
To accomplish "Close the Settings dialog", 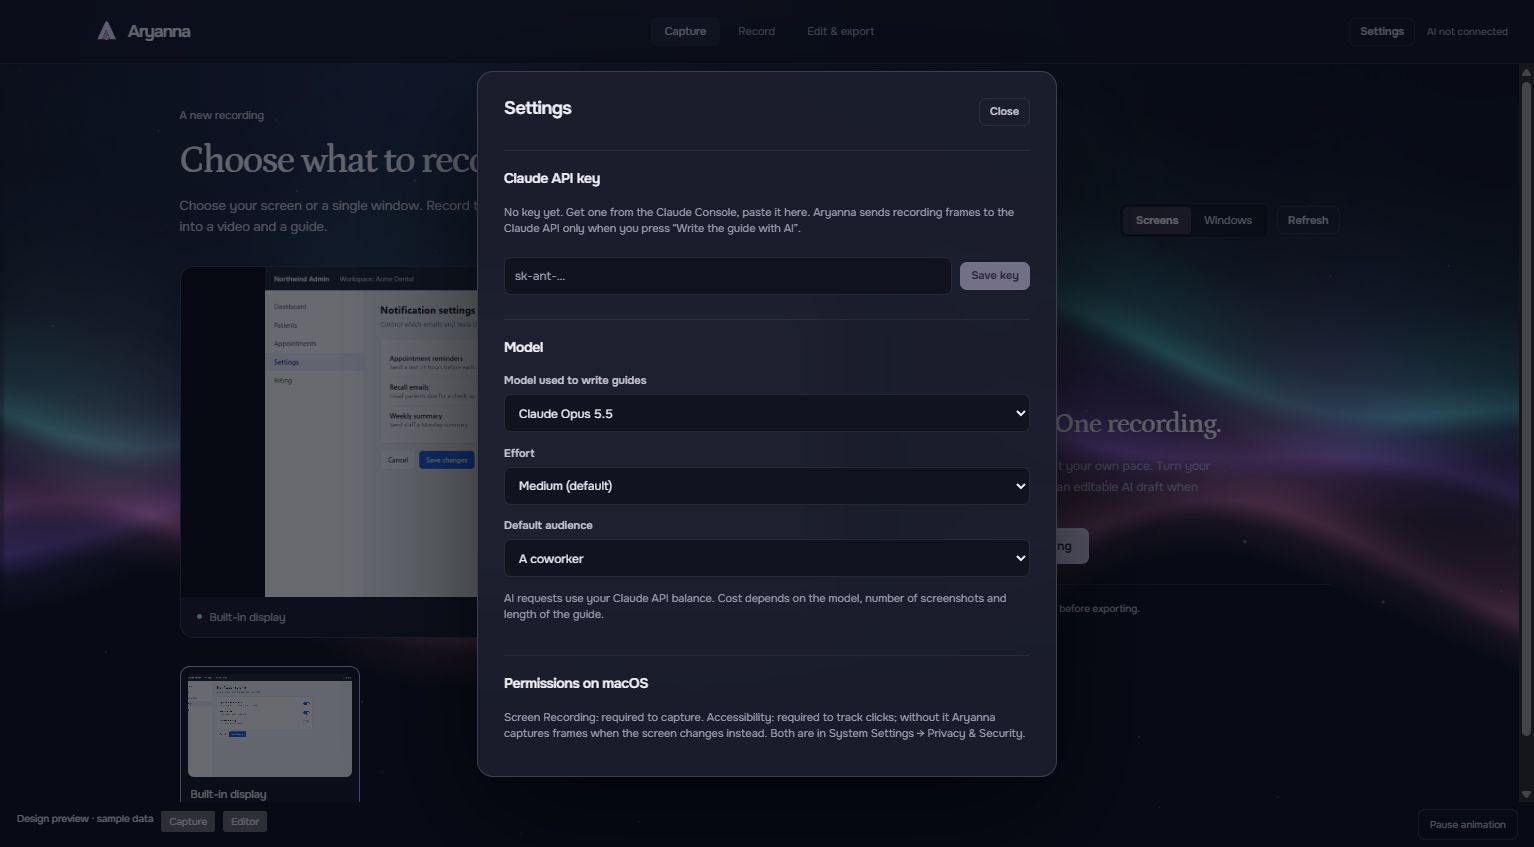I will point(1004,111).
